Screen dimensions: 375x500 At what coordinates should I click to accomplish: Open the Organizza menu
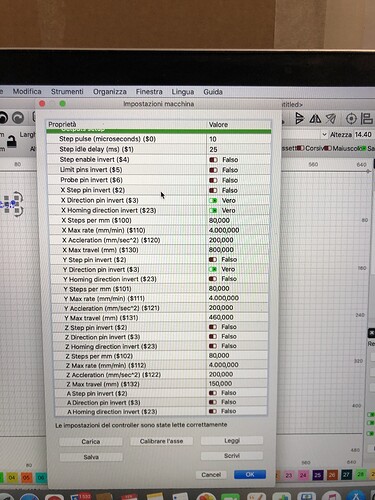110,91
